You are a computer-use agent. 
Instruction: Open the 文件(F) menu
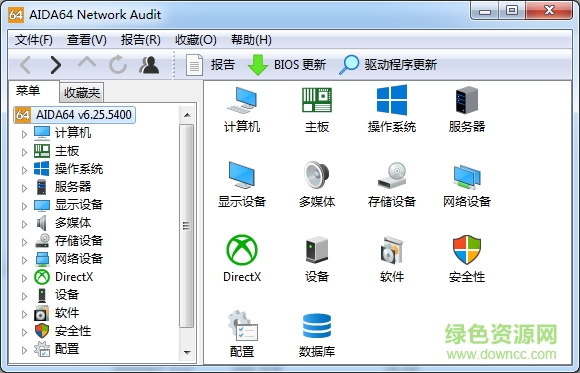34,40
